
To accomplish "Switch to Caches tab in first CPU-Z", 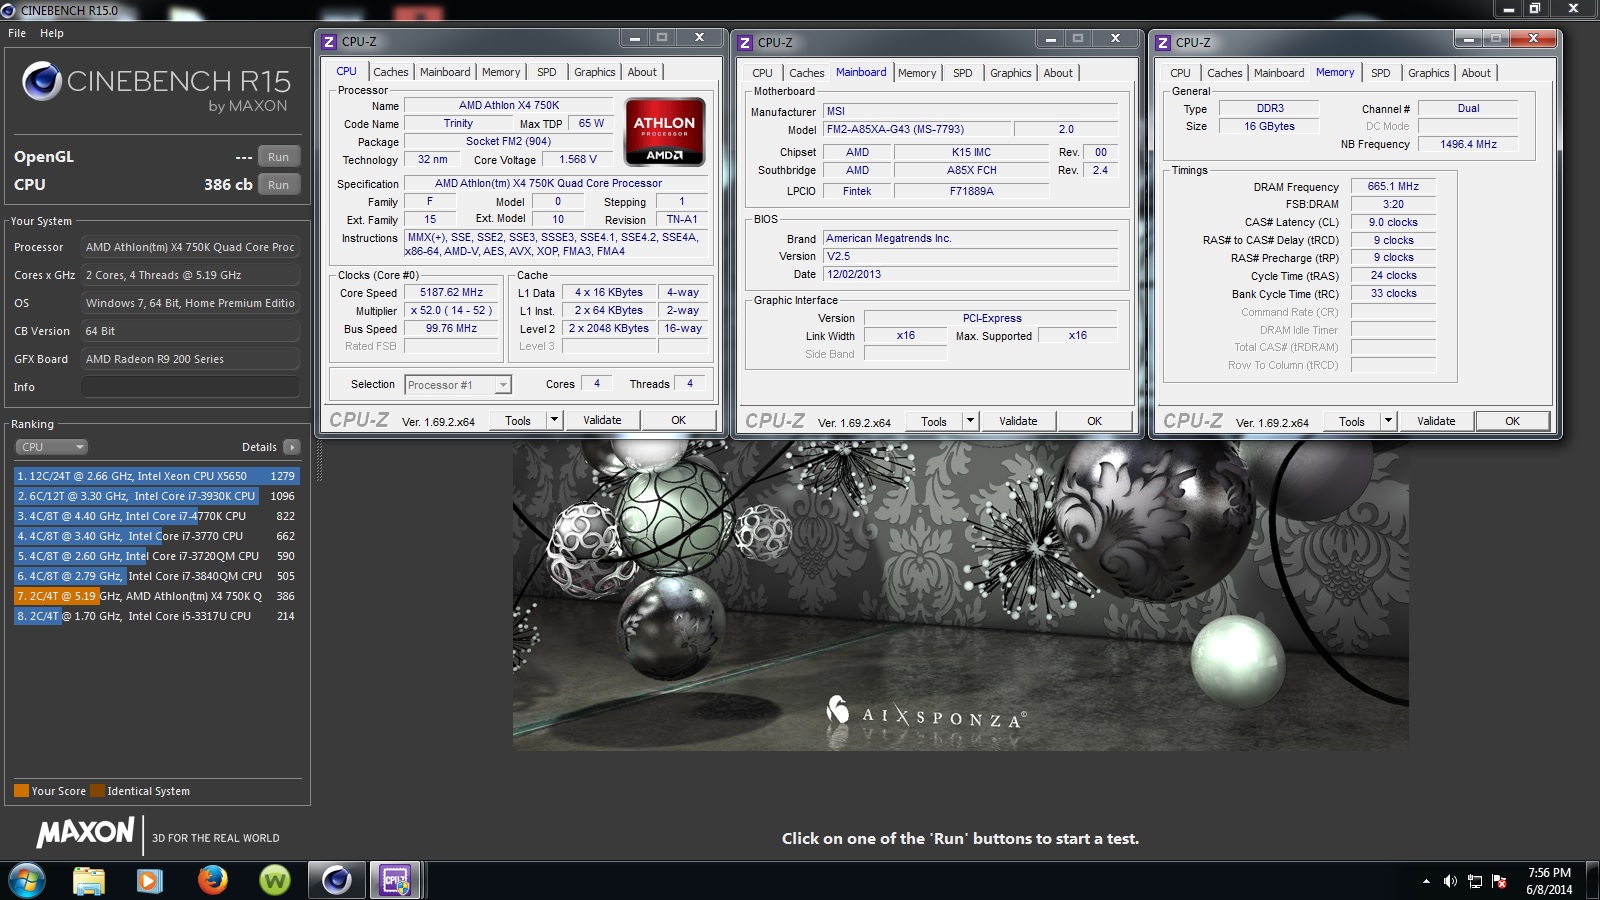I will (391, 72).
